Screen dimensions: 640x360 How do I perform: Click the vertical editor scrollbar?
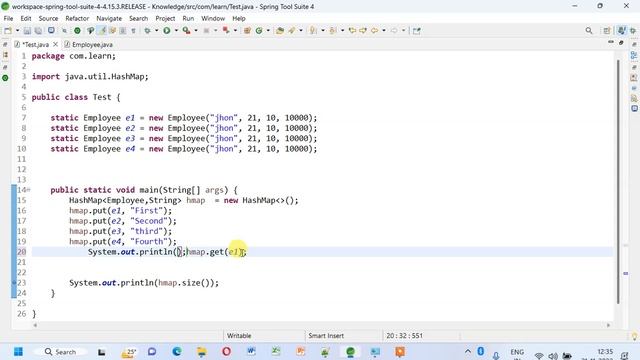(x=618, y=182)
